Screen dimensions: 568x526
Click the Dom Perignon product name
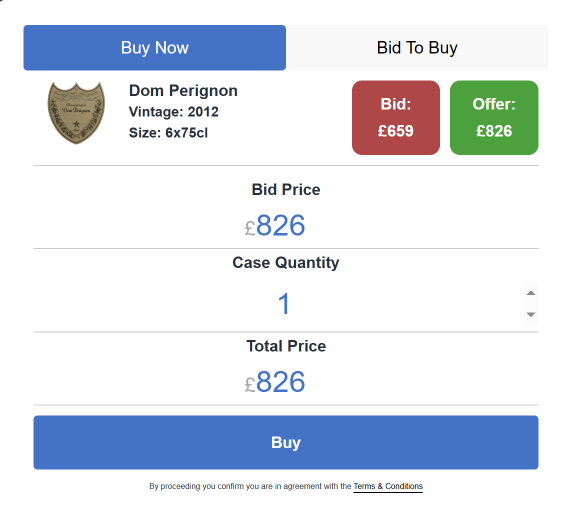[x=183, y=91]
